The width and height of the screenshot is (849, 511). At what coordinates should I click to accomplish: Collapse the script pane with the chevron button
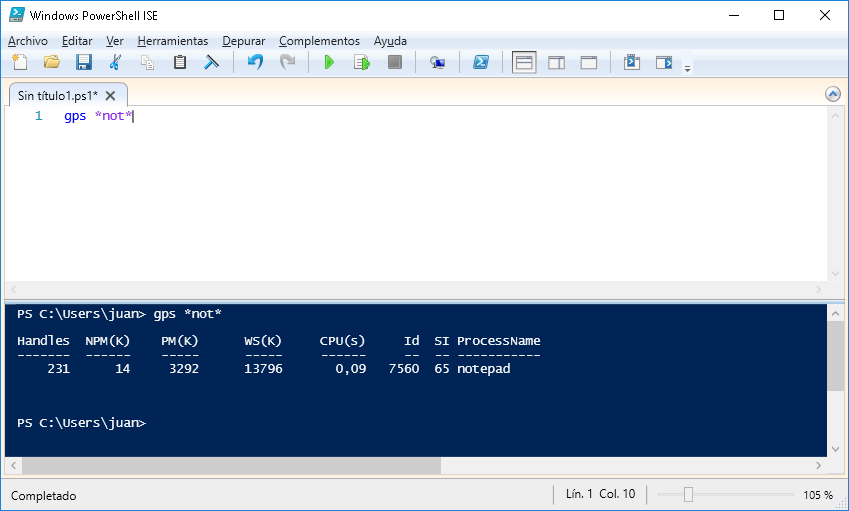[x=832, y=94]
